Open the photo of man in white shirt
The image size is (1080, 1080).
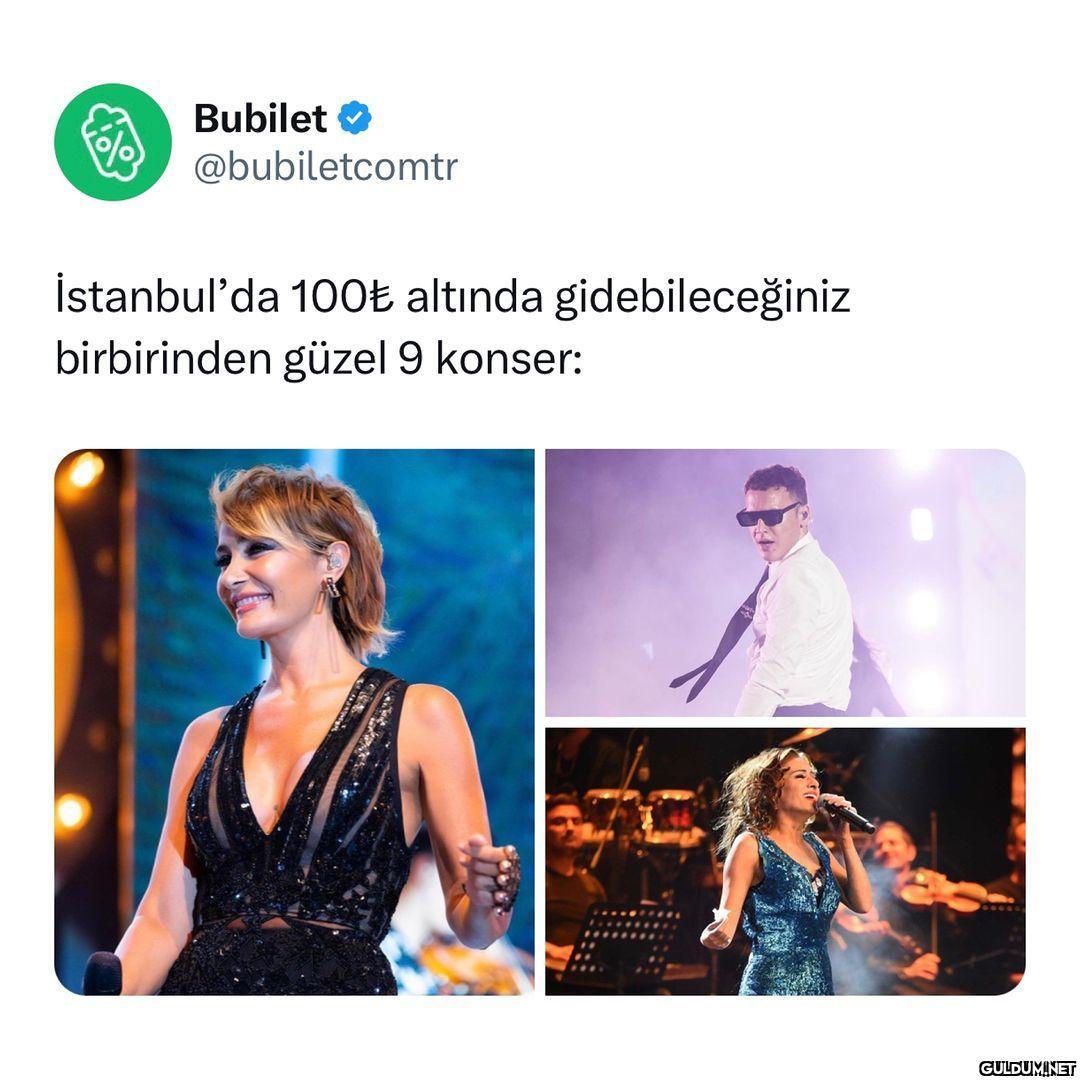(785, 583)
